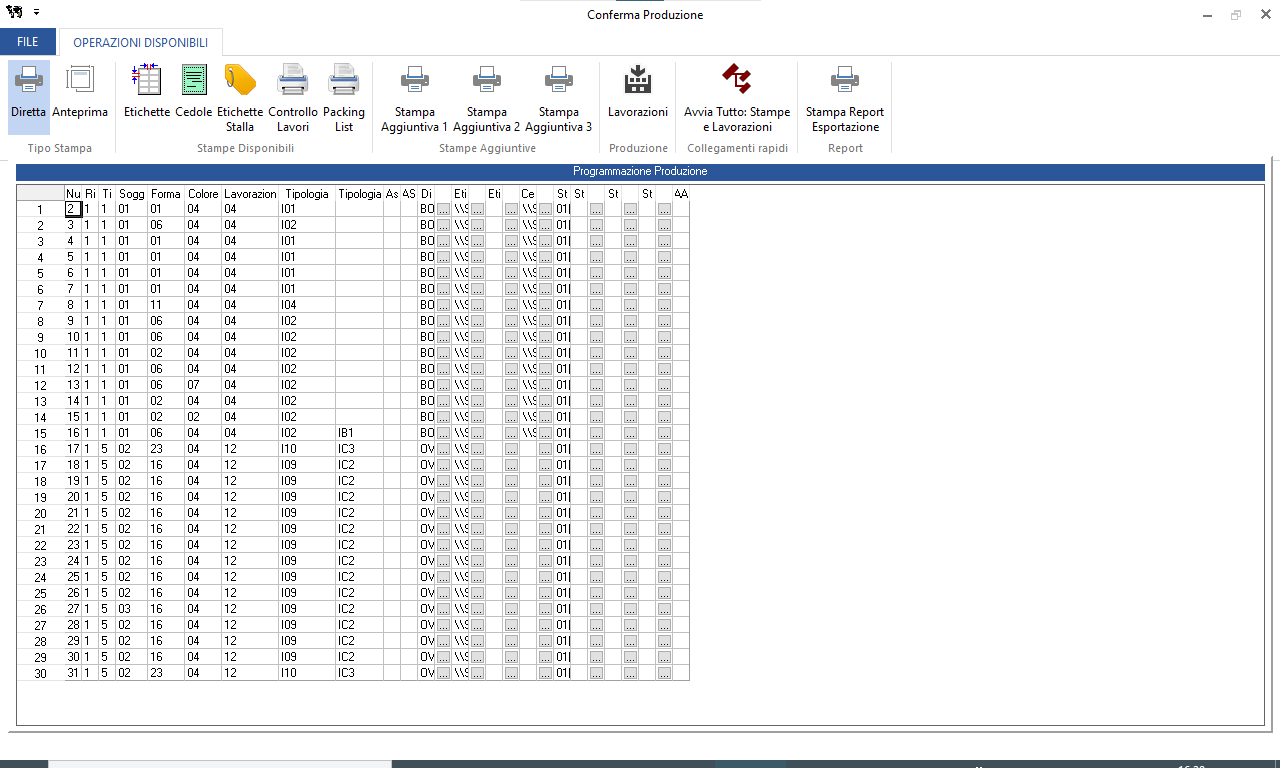Print Etichette Stalla tags
Viewport: 1280px width, 768px height.
(240, 97)
